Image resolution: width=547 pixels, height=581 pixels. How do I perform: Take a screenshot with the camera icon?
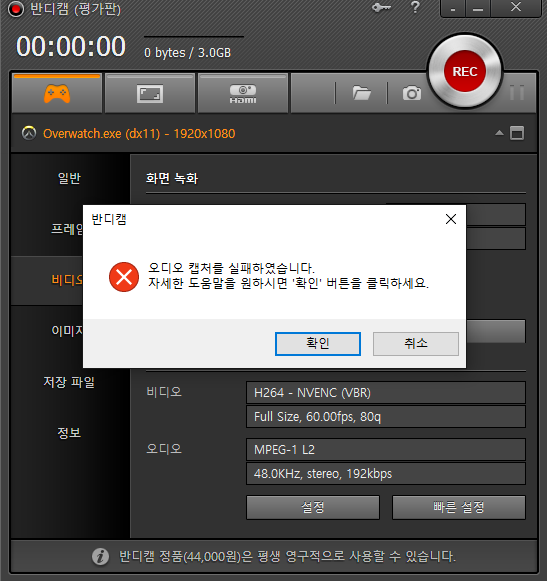[412, 93]
